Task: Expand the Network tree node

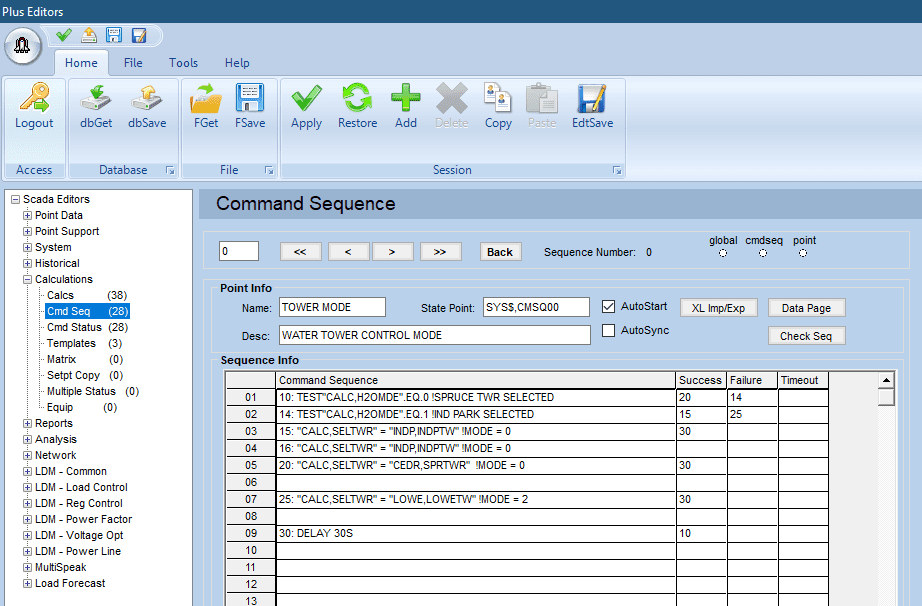Action: coord(27,455)
